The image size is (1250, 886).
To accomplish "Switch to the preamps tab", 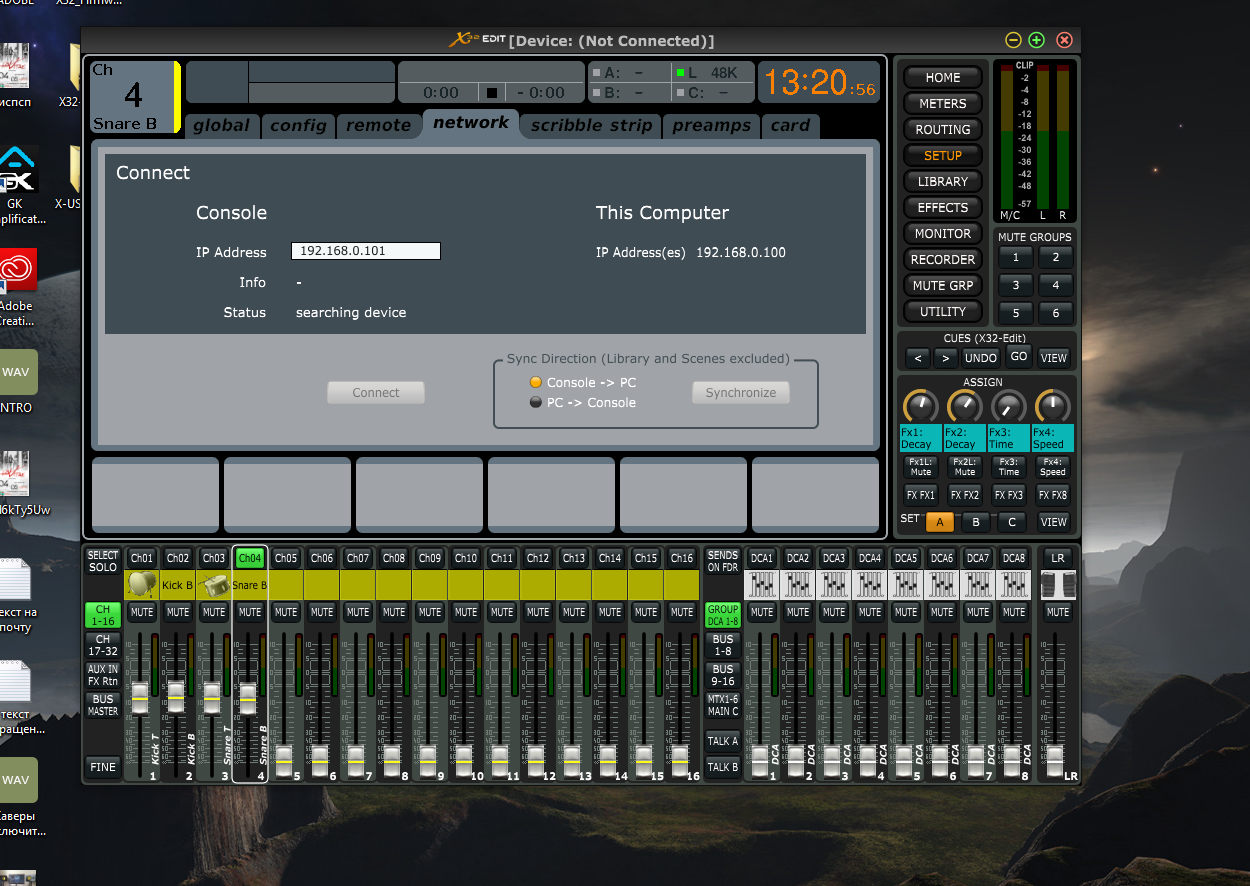I will [711, 125].
